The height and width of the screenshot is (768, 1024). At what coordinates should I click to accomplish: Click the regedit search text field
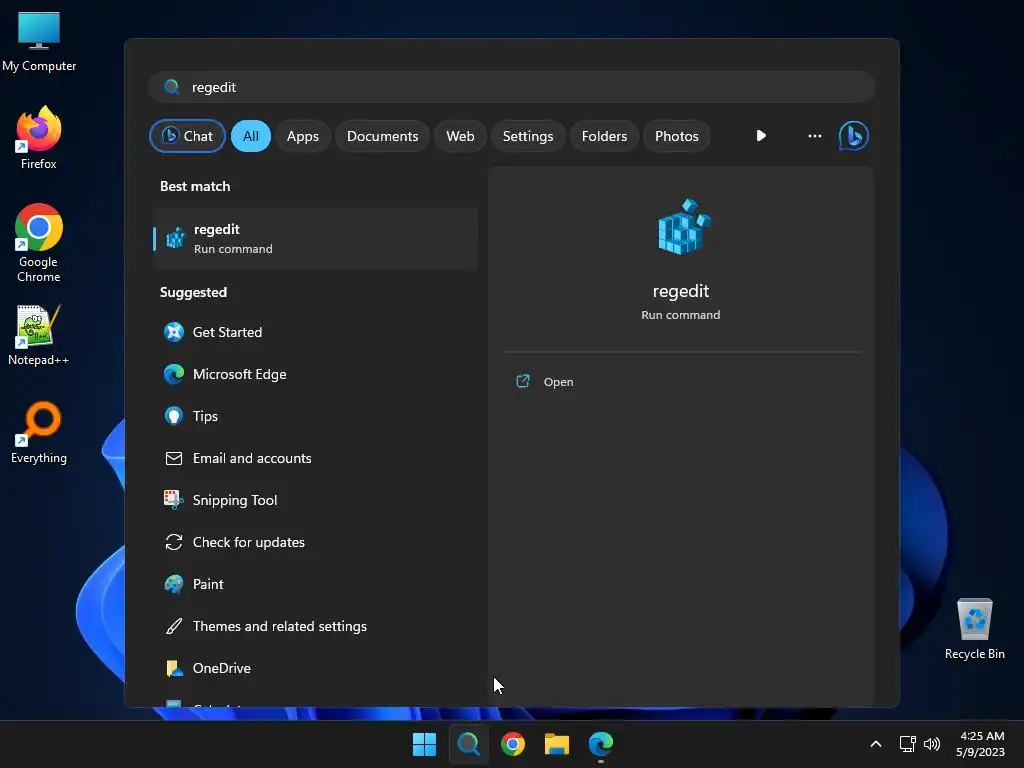[x=512, y=87]
